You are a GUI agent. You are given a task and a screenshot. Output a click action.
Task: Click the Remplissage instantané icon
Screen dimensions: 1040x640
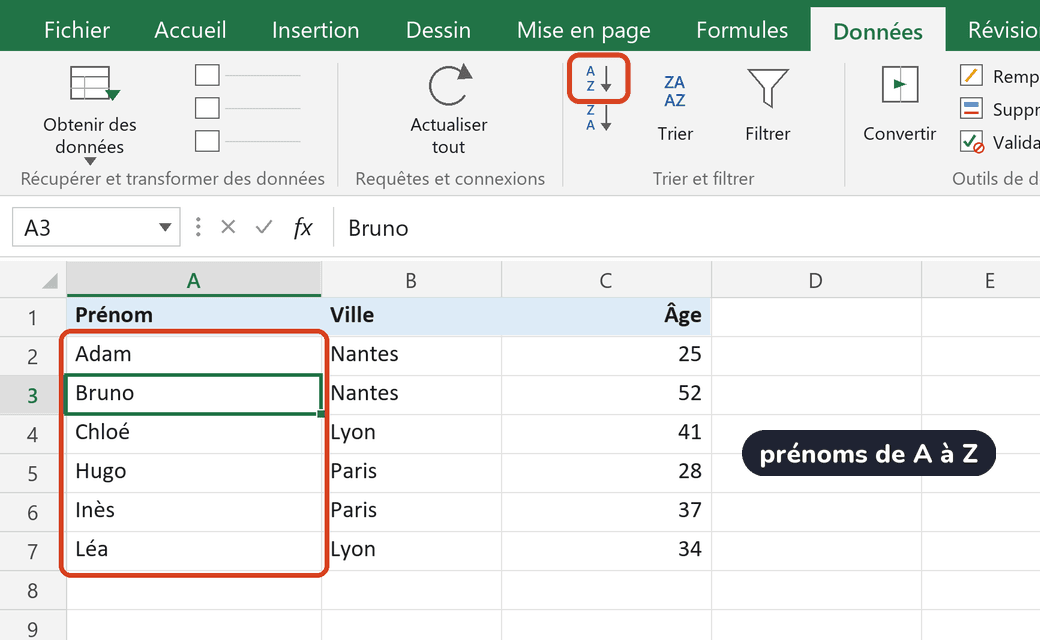(972, 76)
